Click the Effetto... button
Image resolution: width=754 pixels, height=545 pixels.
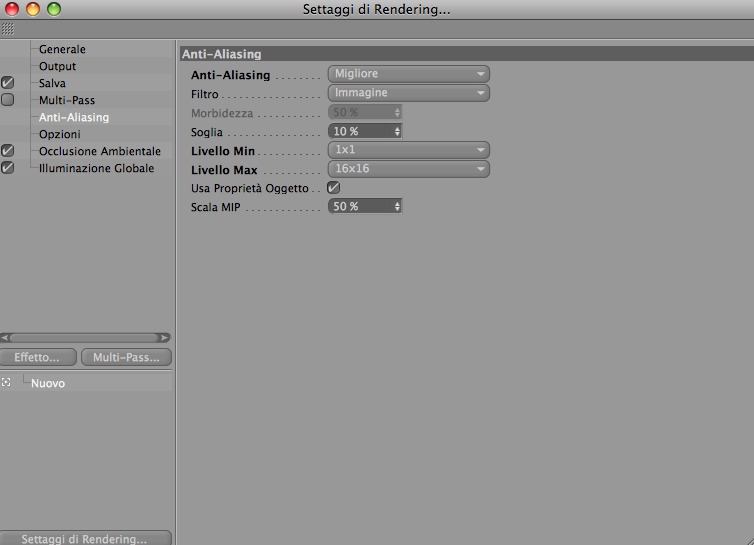click(38, 357)
